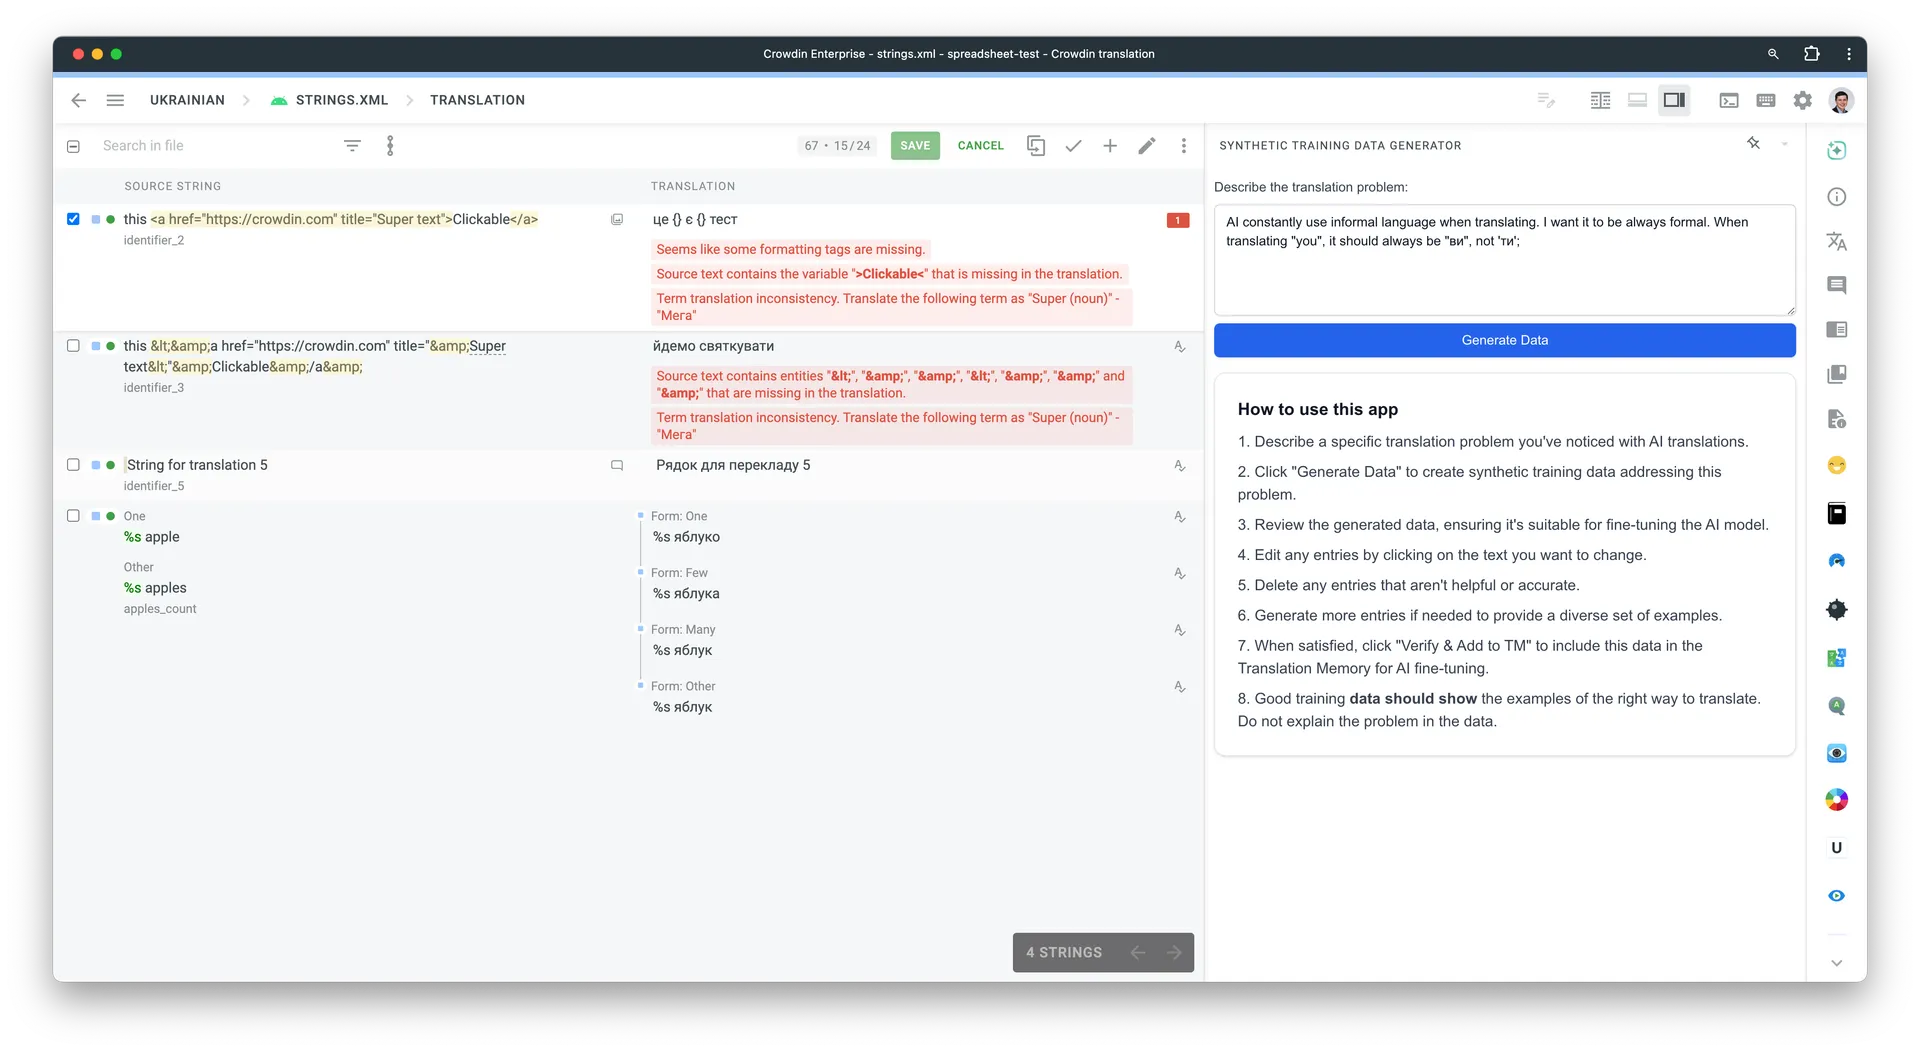Open the panel dropdown caret
The image size is (1920, 1052).
pos(1785,145)
